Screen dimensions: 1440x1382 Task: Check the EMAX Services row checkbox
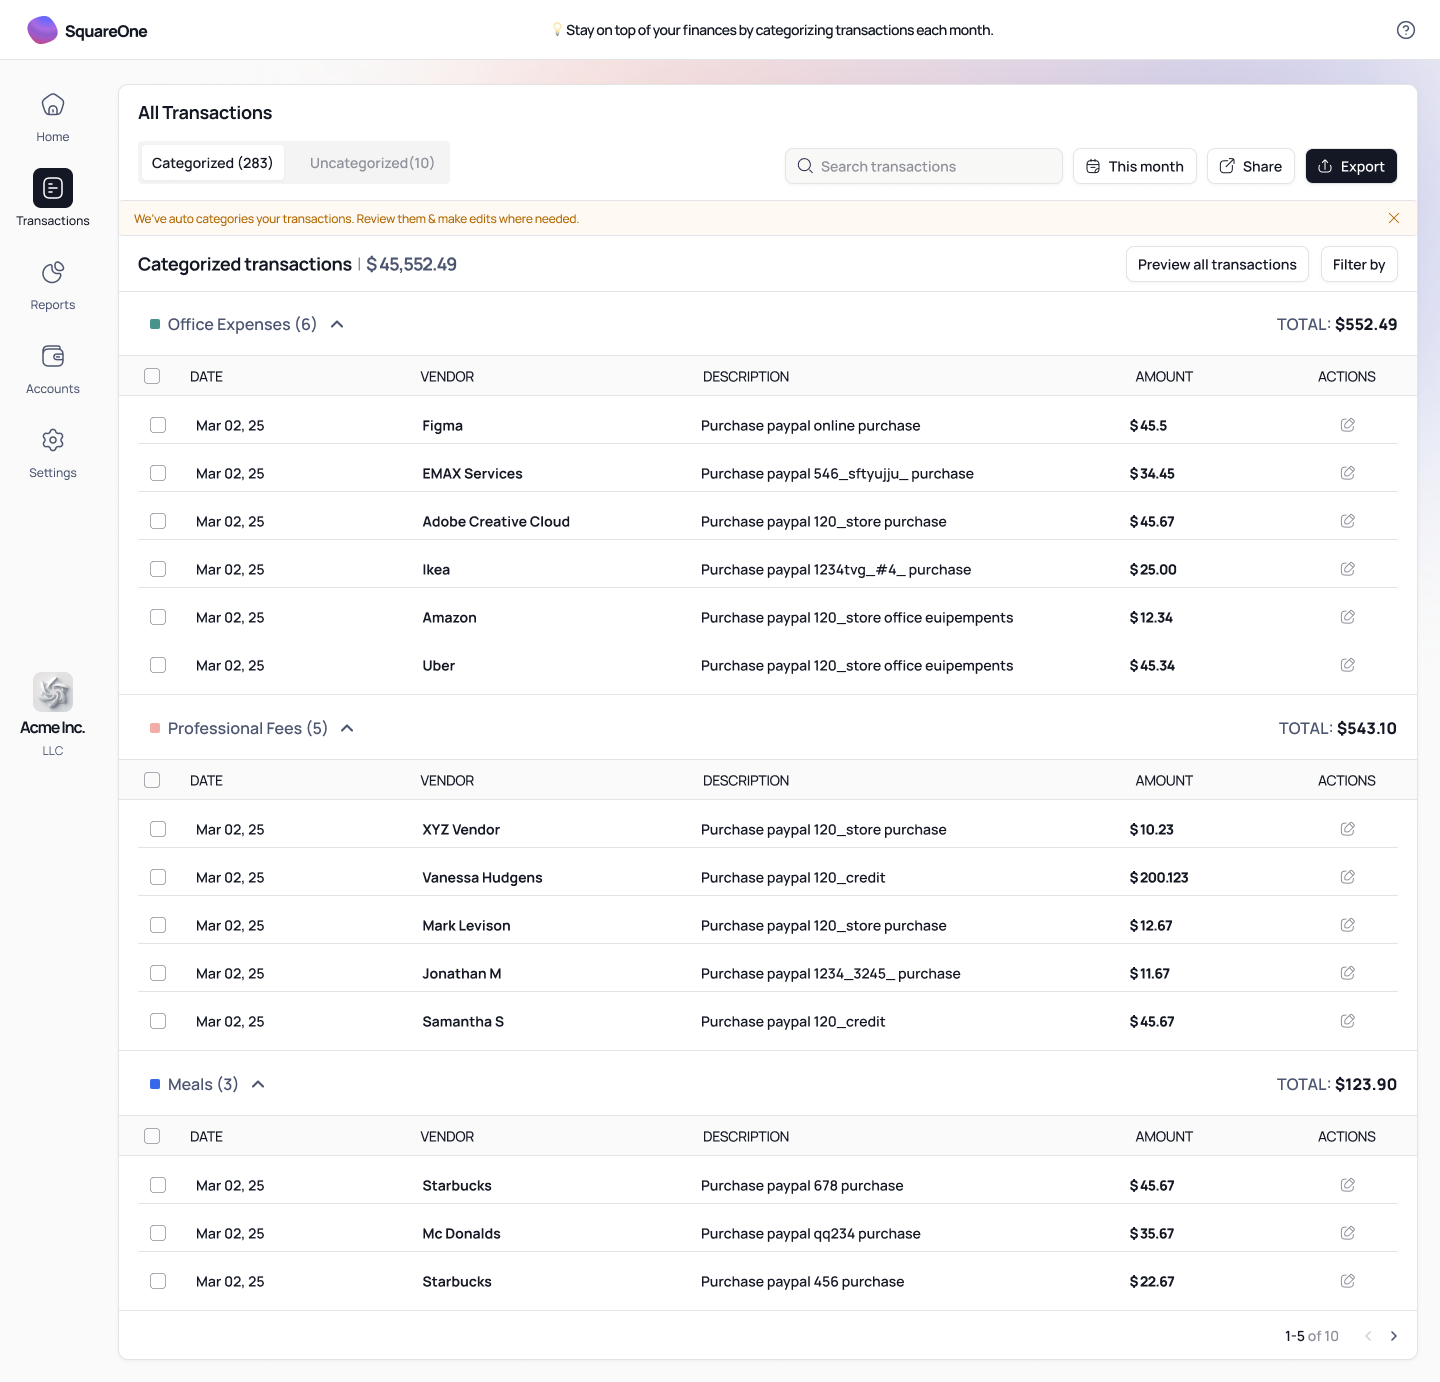click(158, 473)
